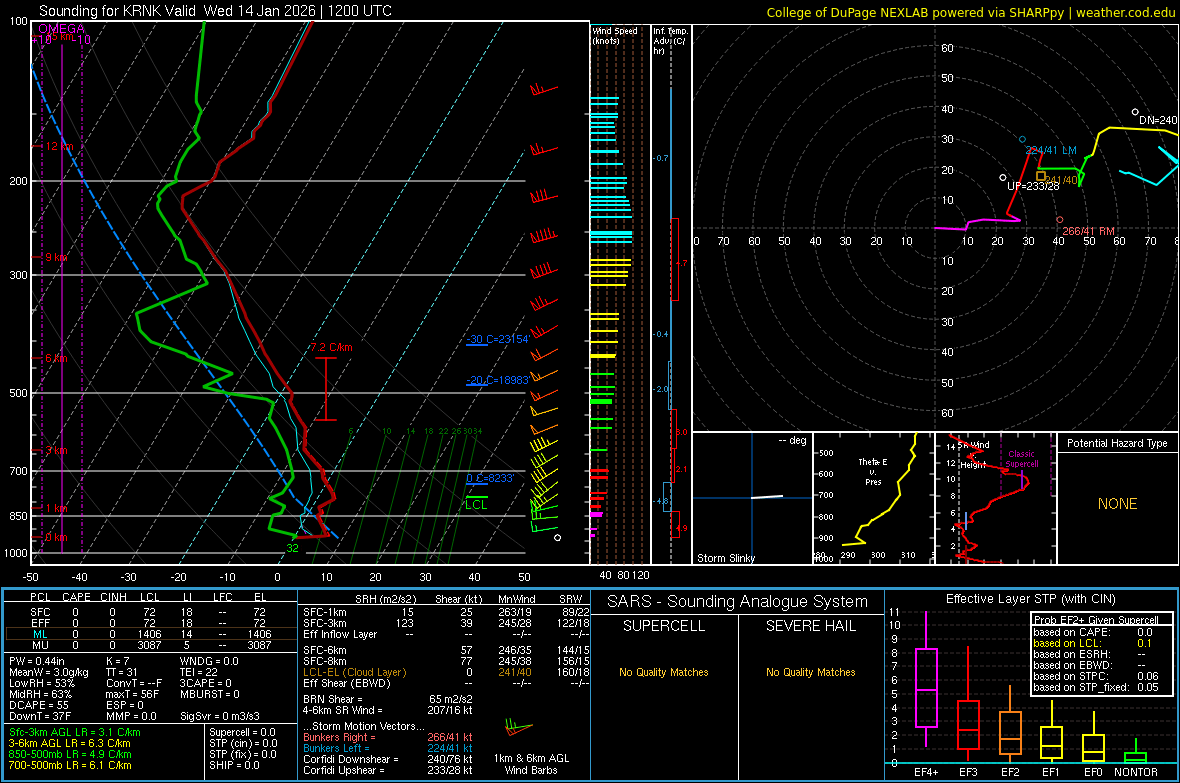Click the DownT = 37F value
The height and width of the screenshot is (783, 1180).
(x=40, y=716)
